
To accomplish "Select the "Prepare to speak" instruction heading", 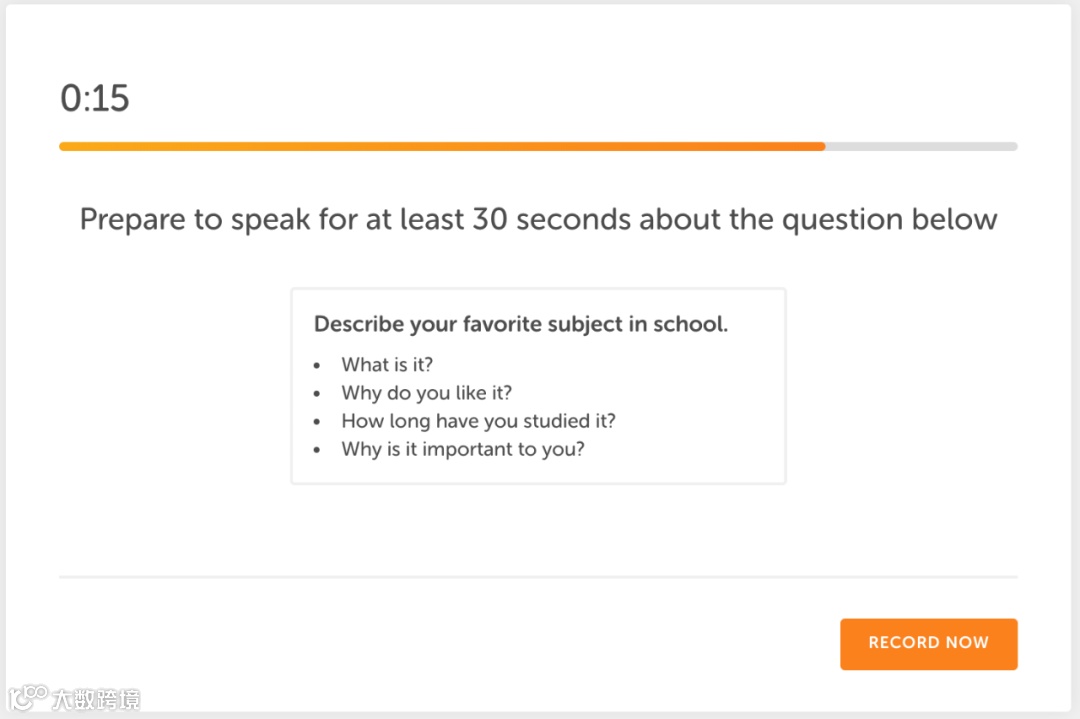I will click(x=538, y=220).
